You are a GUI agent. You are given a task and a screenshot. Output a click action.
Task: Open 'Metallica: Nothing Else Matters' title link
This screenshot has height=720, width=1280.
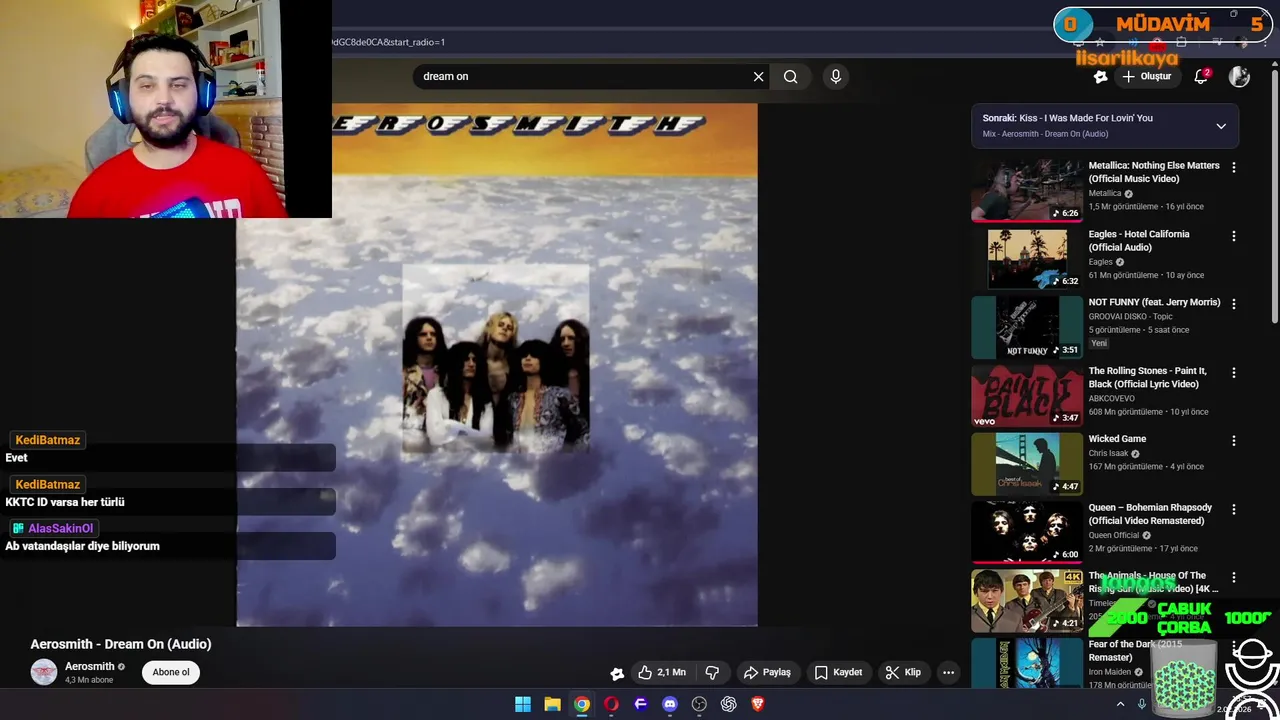[x=1154, y=172]
